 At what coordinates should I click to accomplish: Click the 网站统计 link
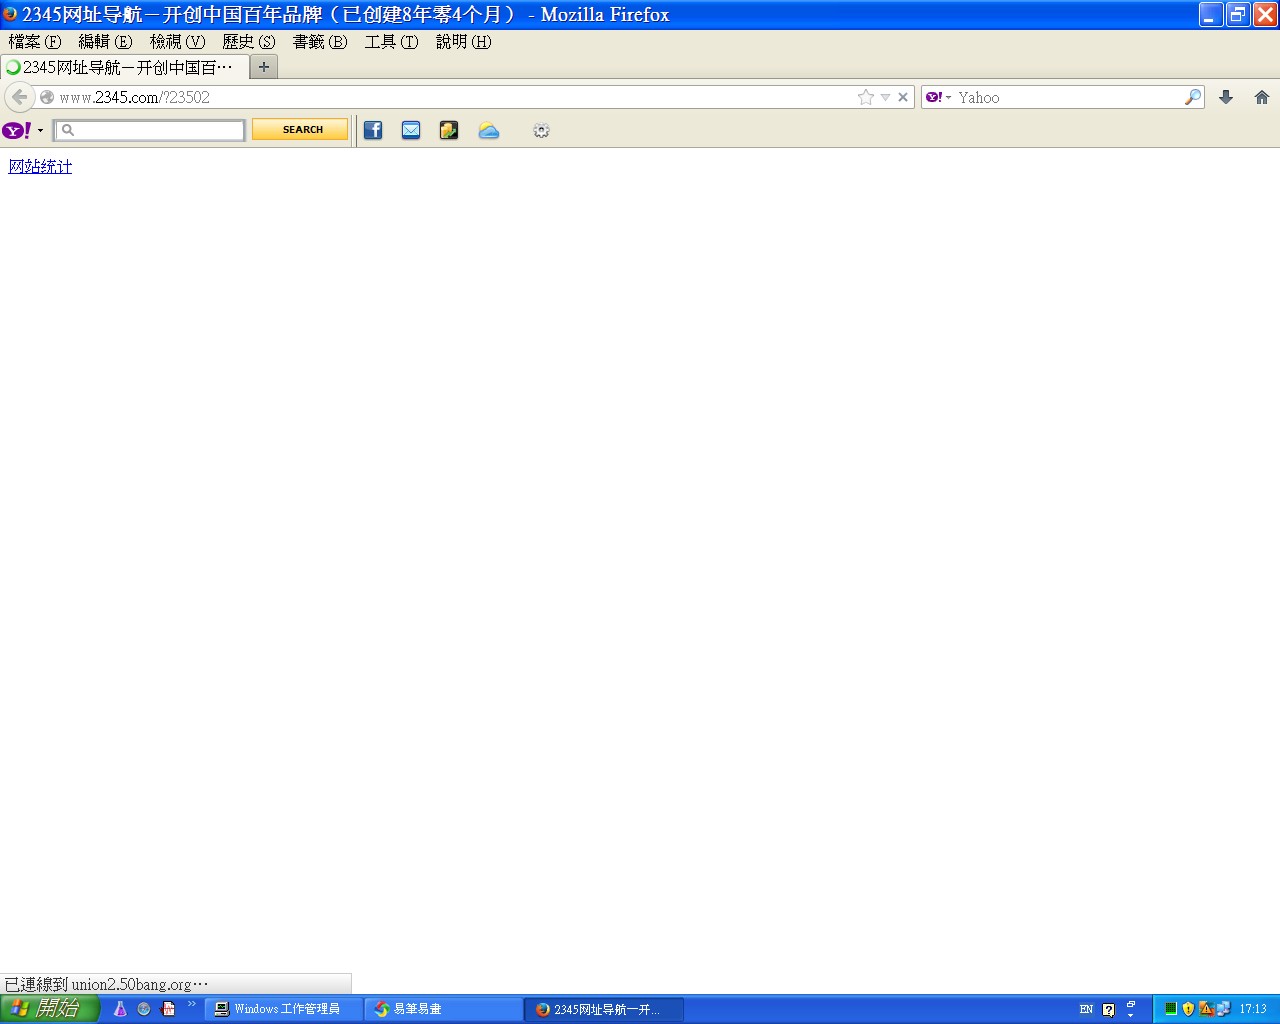pyautogui.click(x=40, y=166)
